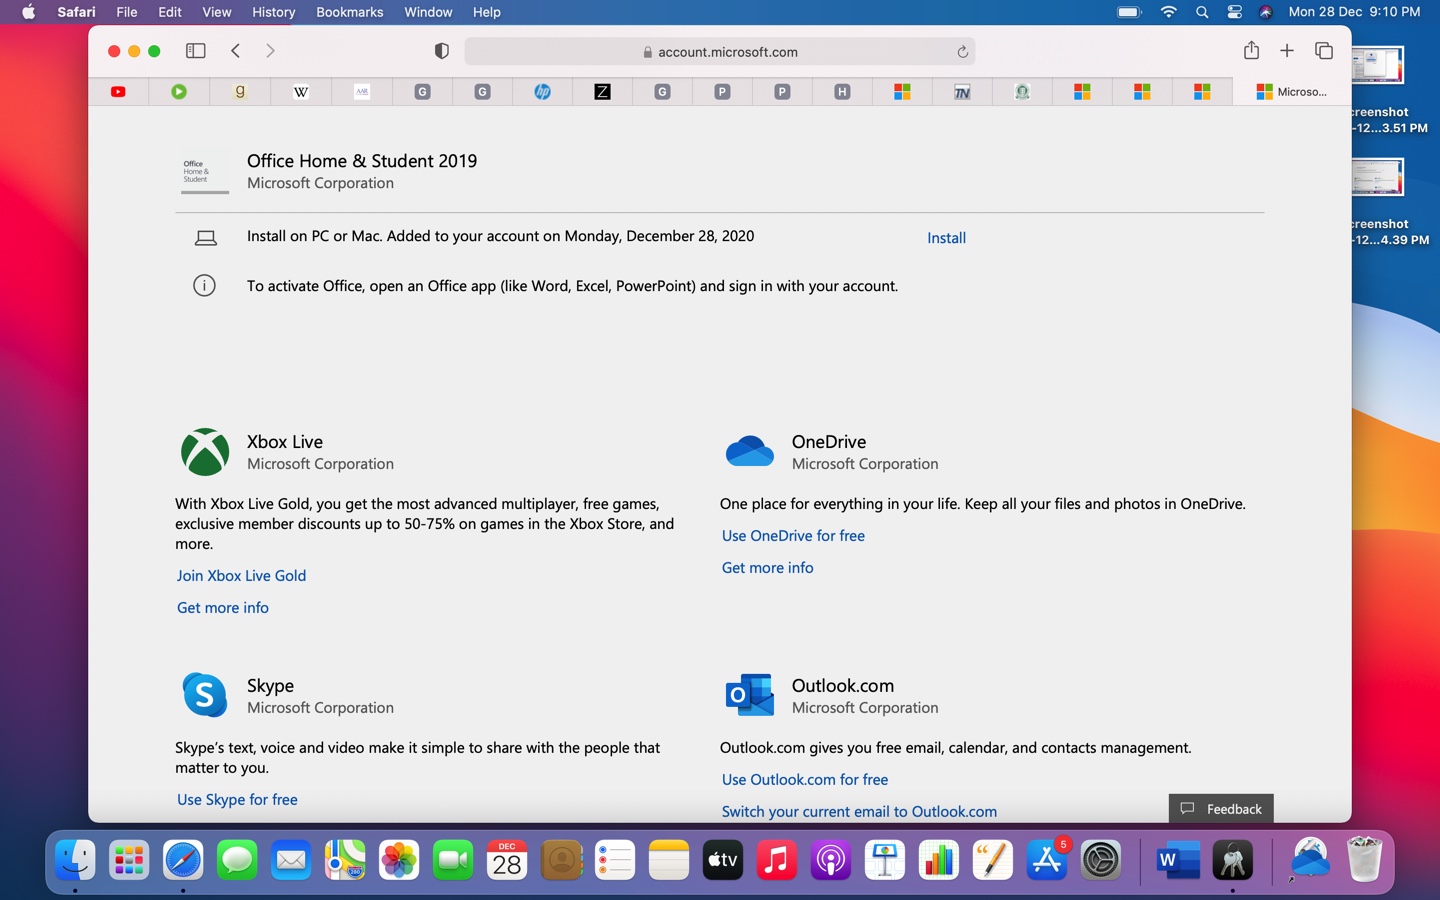Open the History menu
The height and width of the screenshot is (900, 1440).
coord(273,12)
